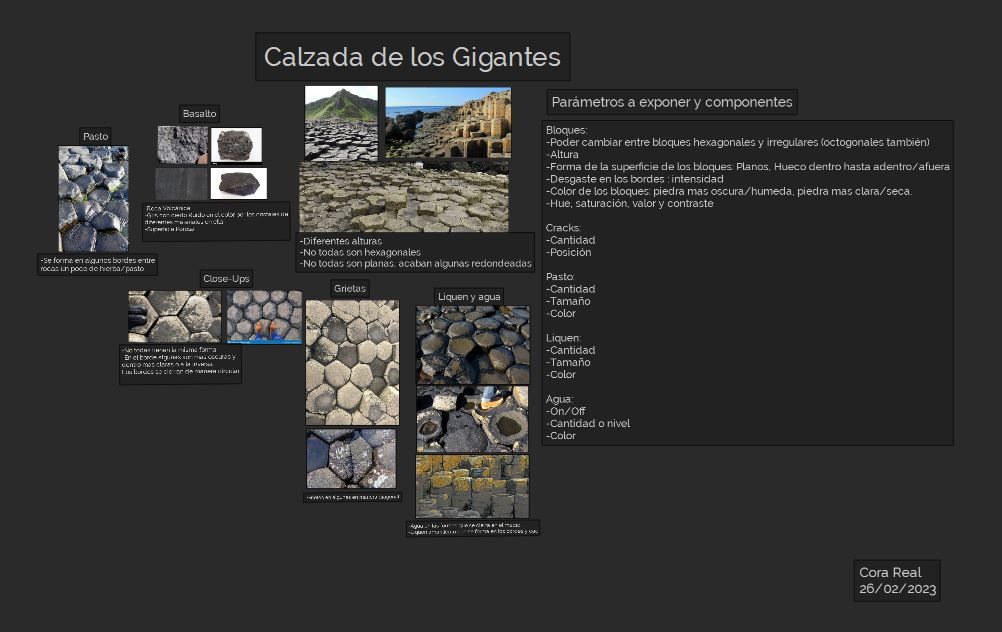The image size is (1002, 632).
Task: Click the Pasto label
Action: pyautogui.click(x=95, y=136)
